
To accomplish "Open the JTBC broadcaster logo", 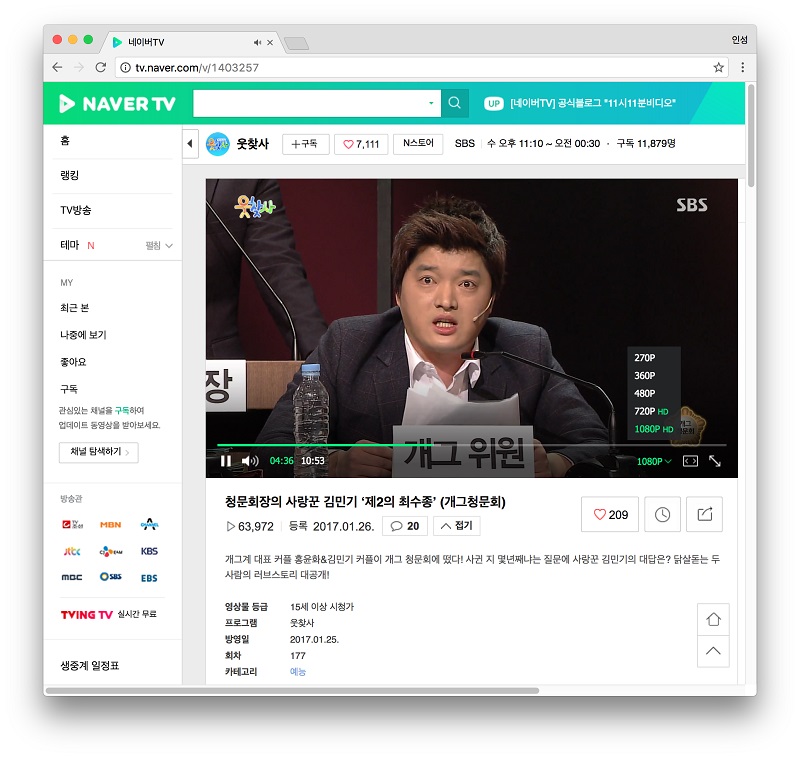I will pyautogui.click(x=72, y=551).
